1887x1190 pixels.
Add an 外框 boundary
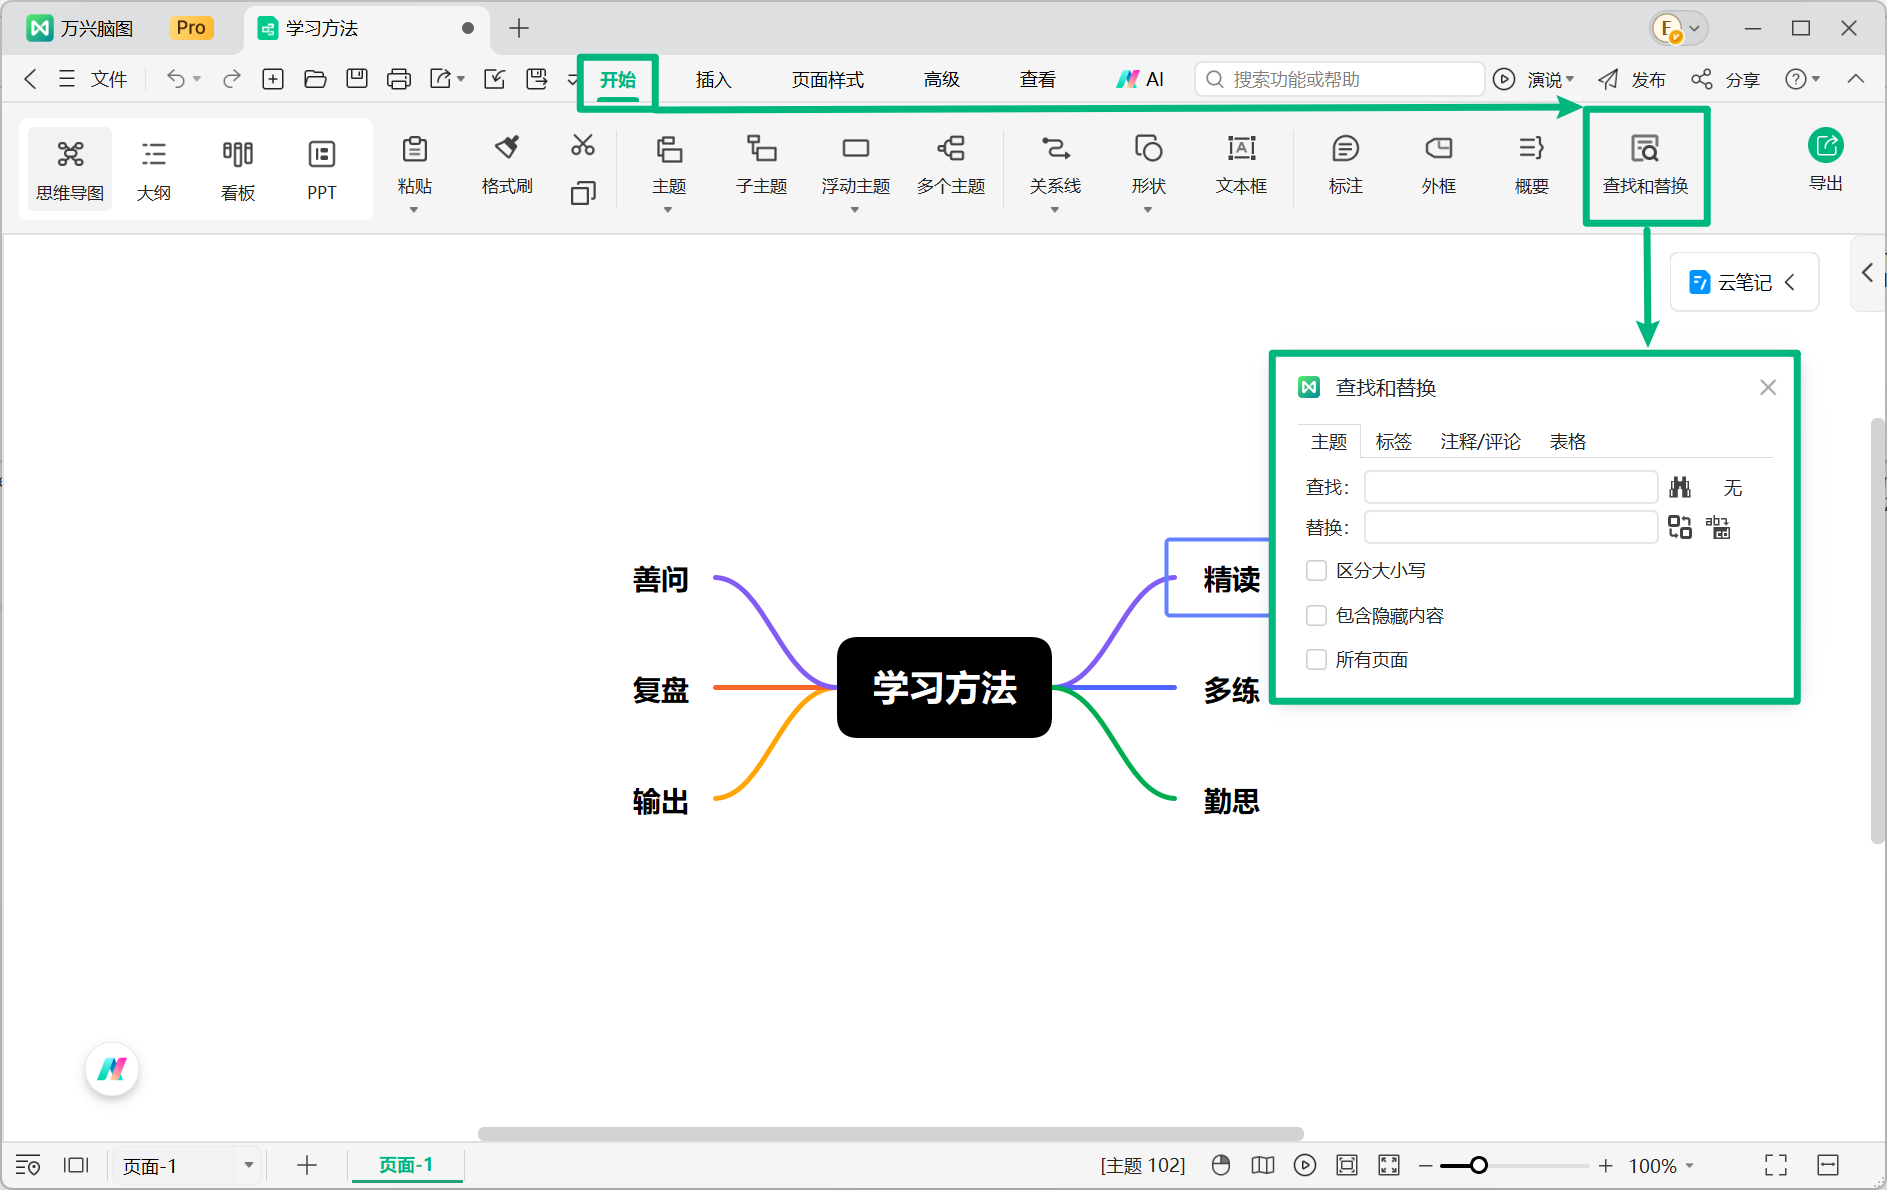(x=1439, y=165)
